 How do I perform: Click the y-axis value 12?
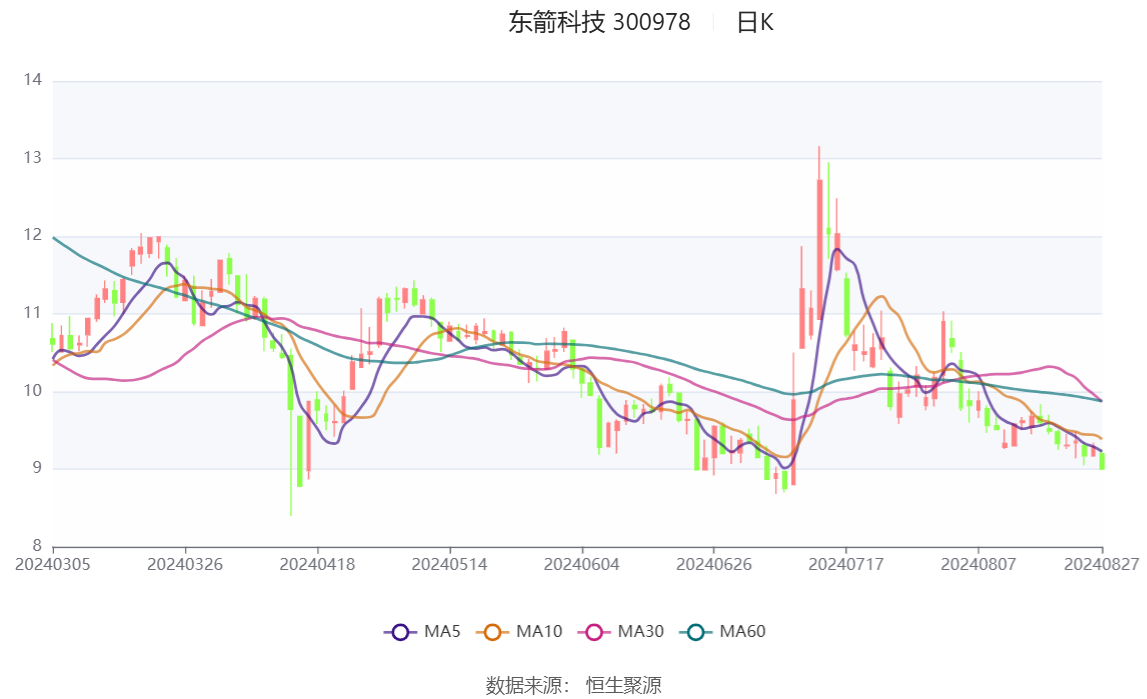pos(33,235)
